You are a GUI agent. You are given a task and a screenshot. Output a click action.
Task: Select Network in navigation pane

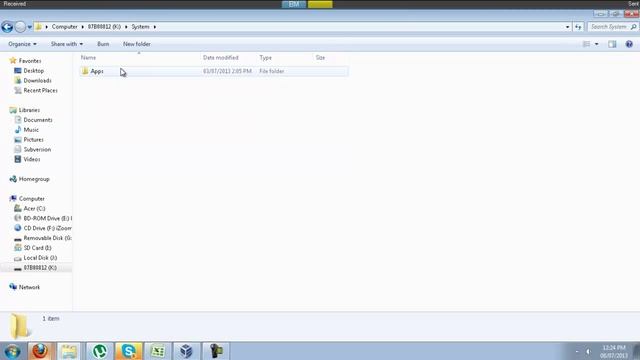click(29, 287)
